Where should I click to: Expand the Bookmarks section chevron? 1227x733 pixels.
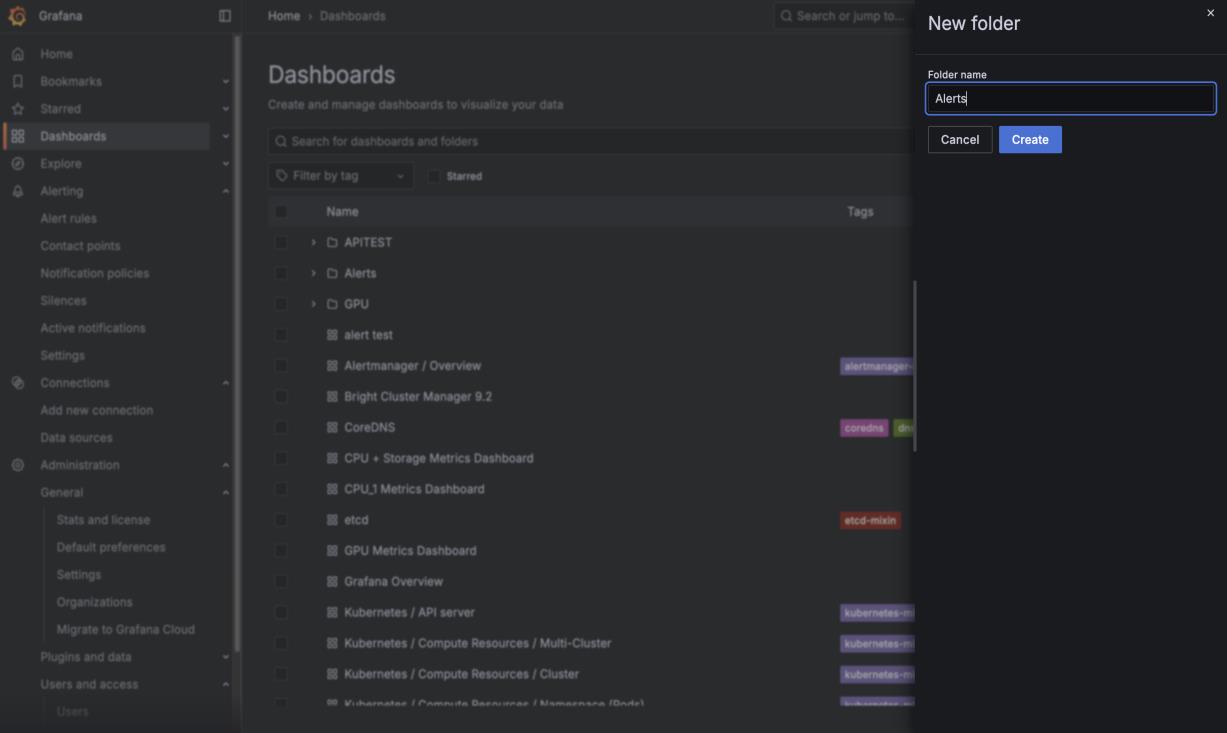click(225, 82)
